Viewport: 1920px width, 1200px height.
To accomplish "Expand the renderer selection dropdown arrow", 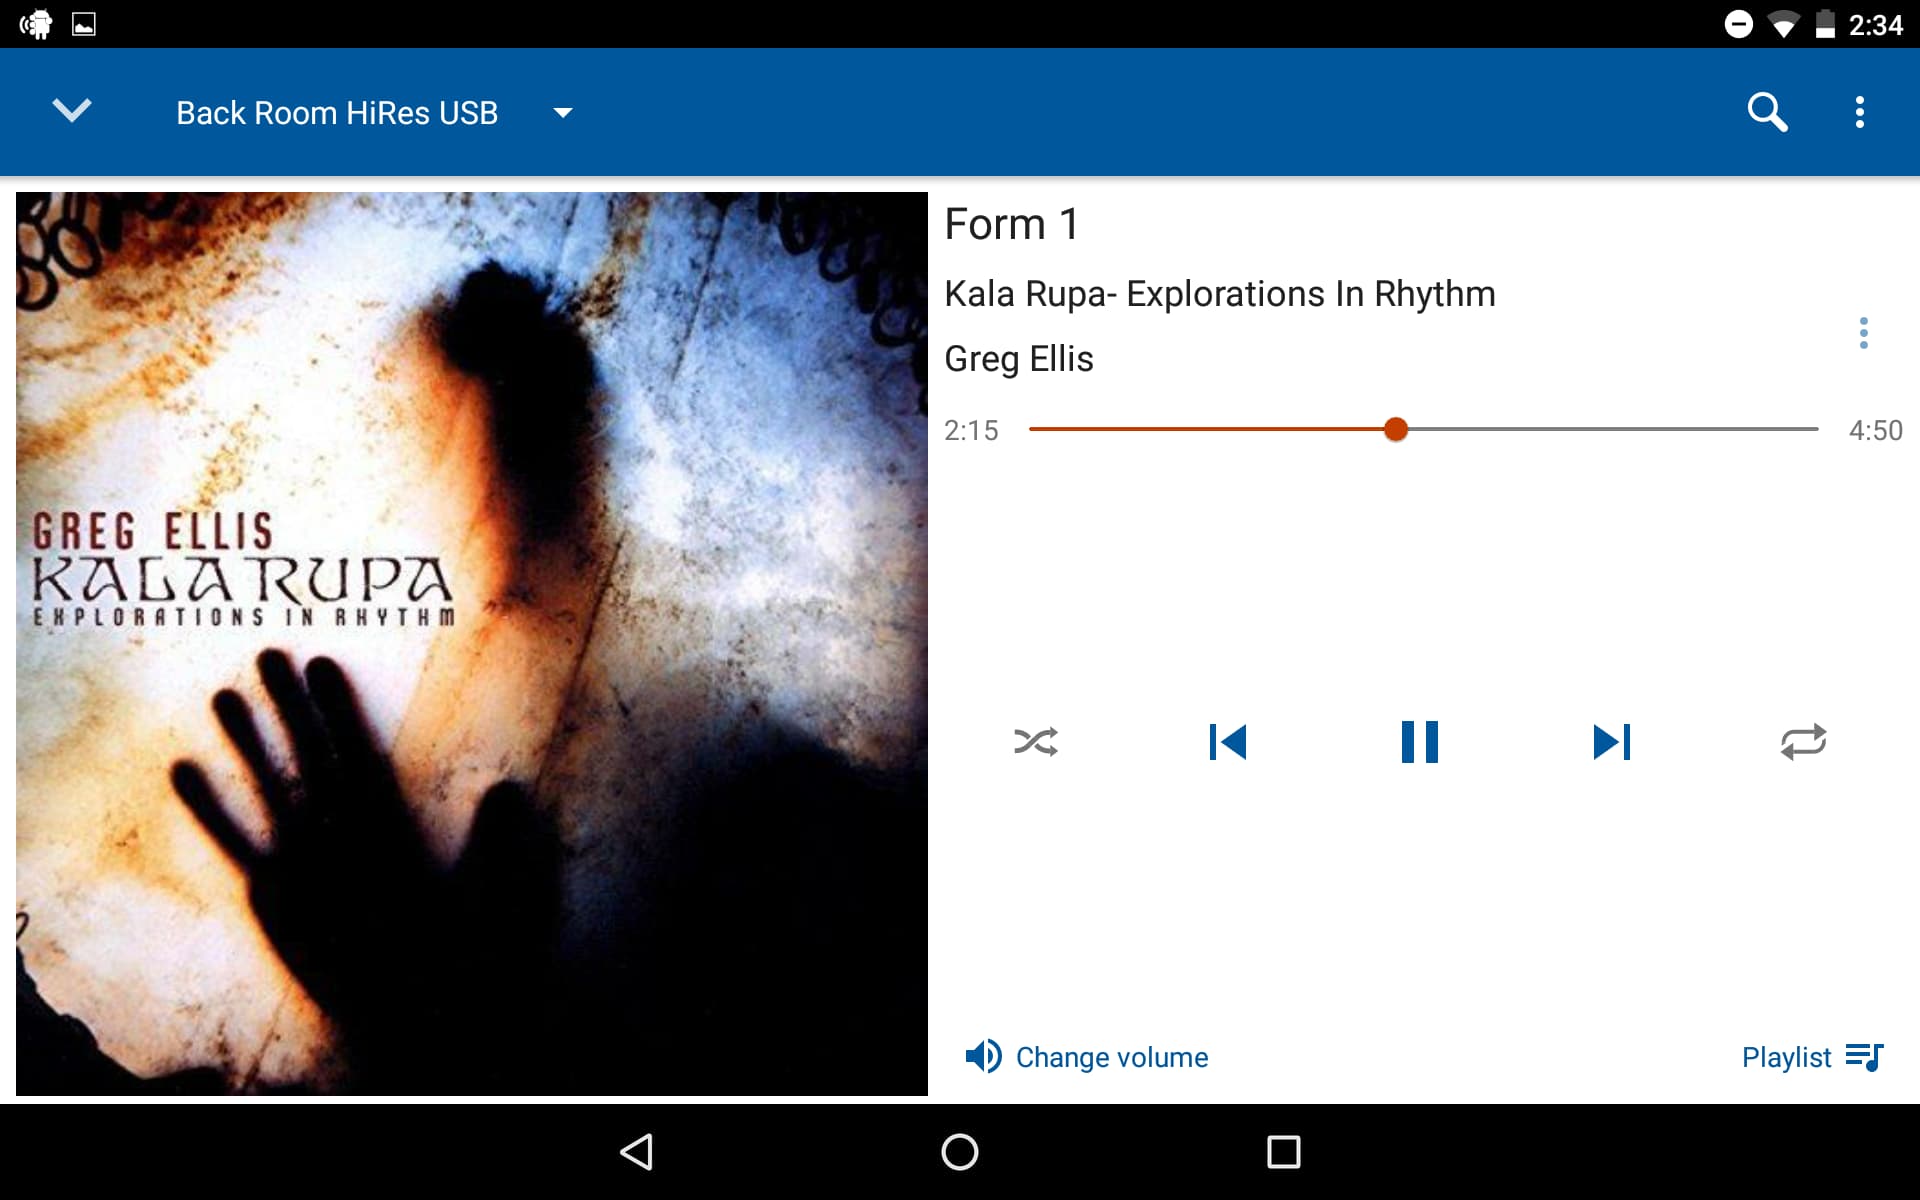I will [563, 113].
